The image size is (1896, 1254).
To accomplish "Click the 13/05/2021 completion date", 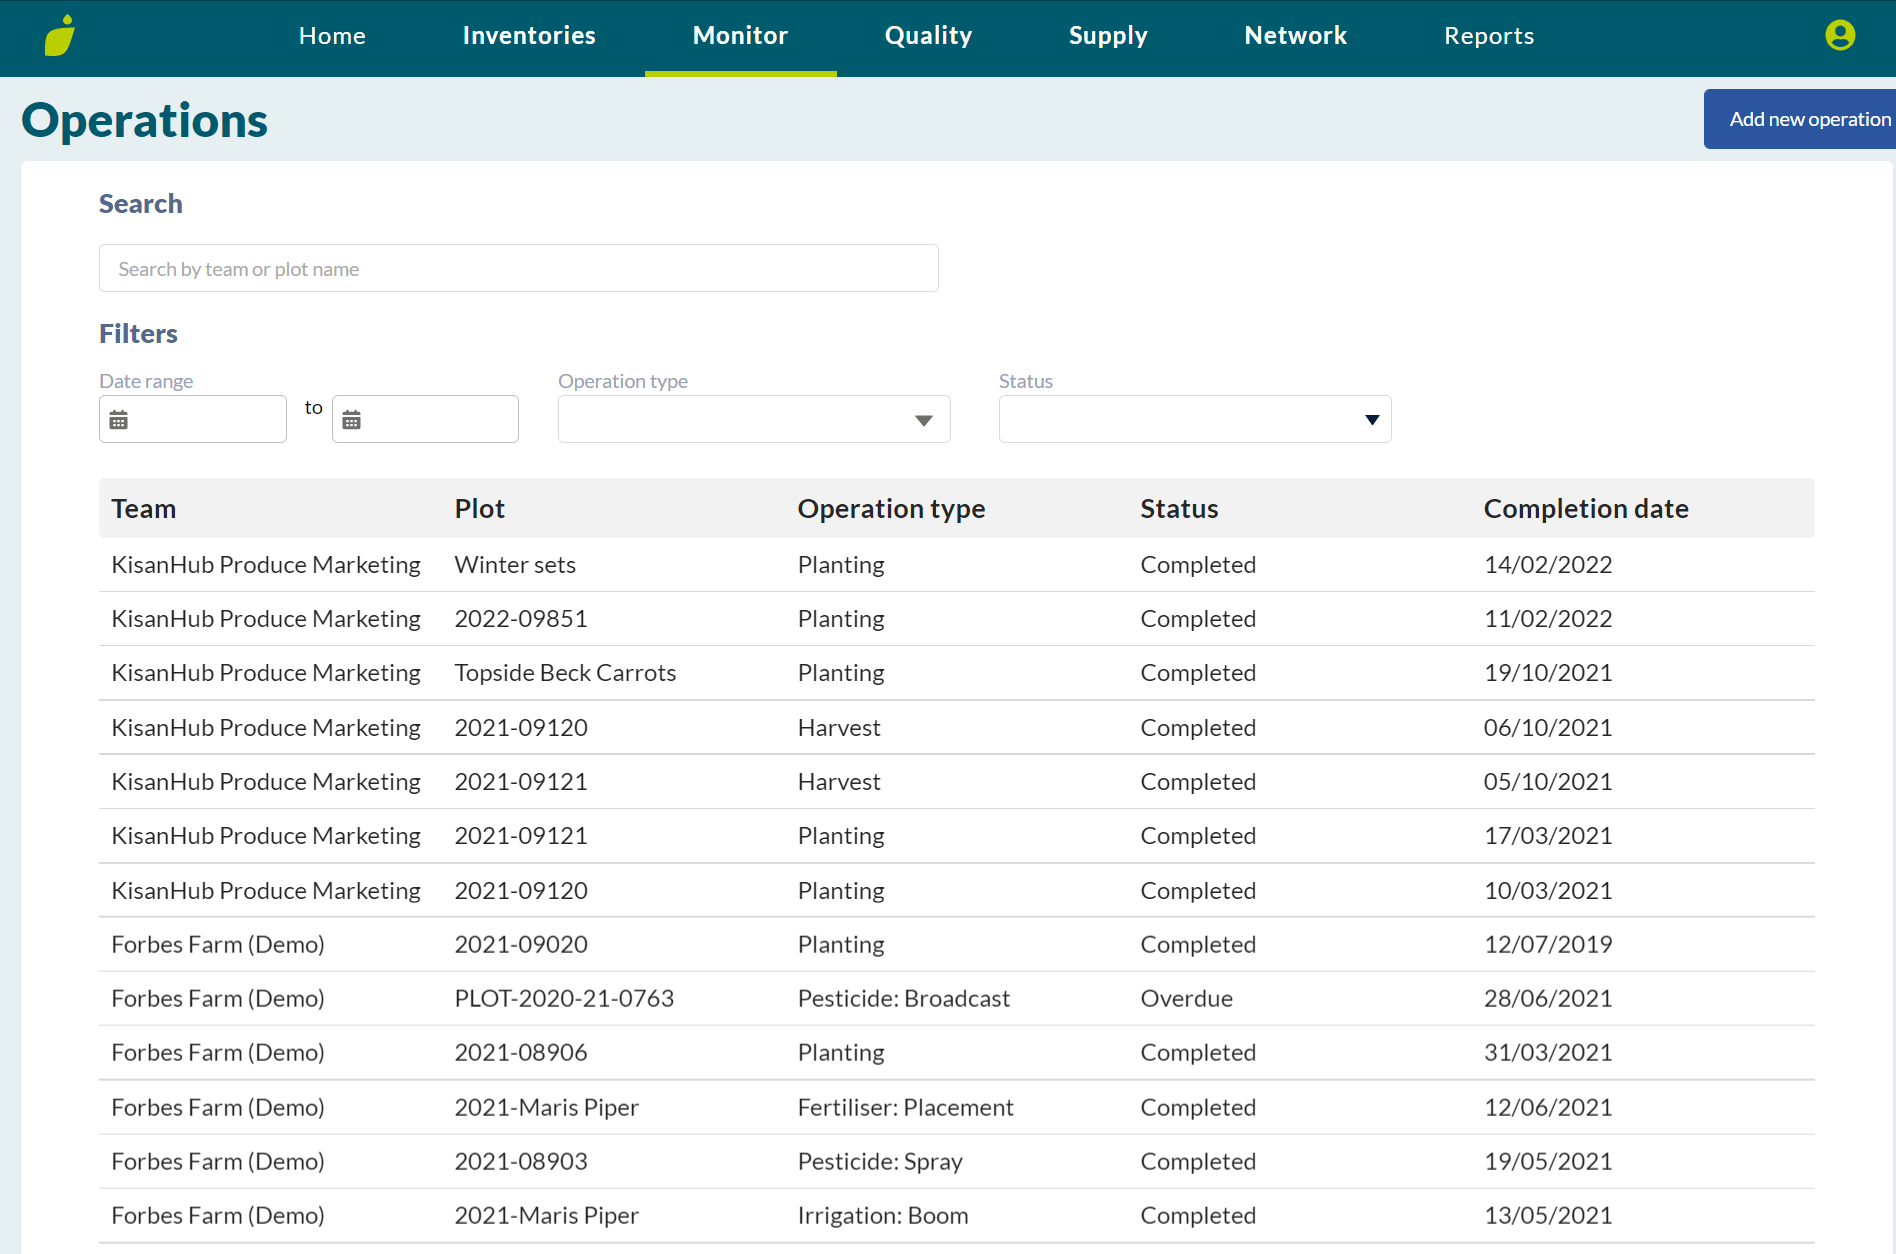I will (1548, 1216).
